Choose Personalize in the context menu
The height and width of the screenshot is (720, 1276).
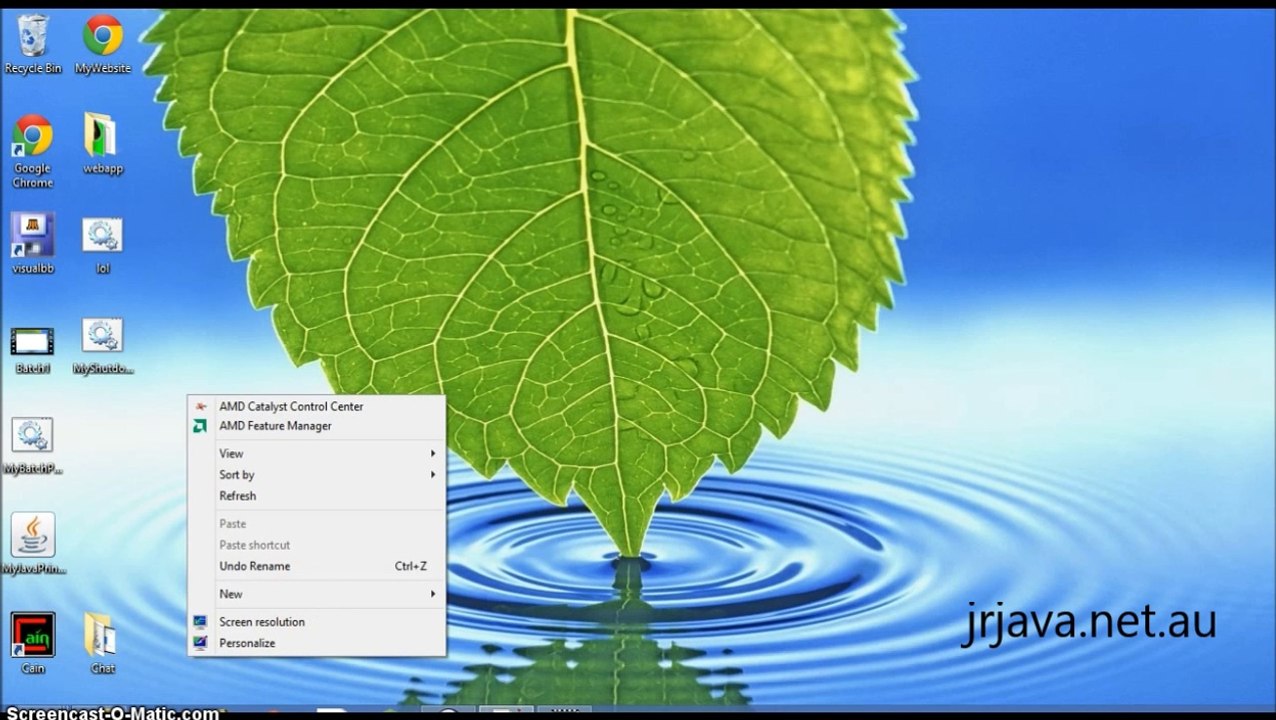316,643
